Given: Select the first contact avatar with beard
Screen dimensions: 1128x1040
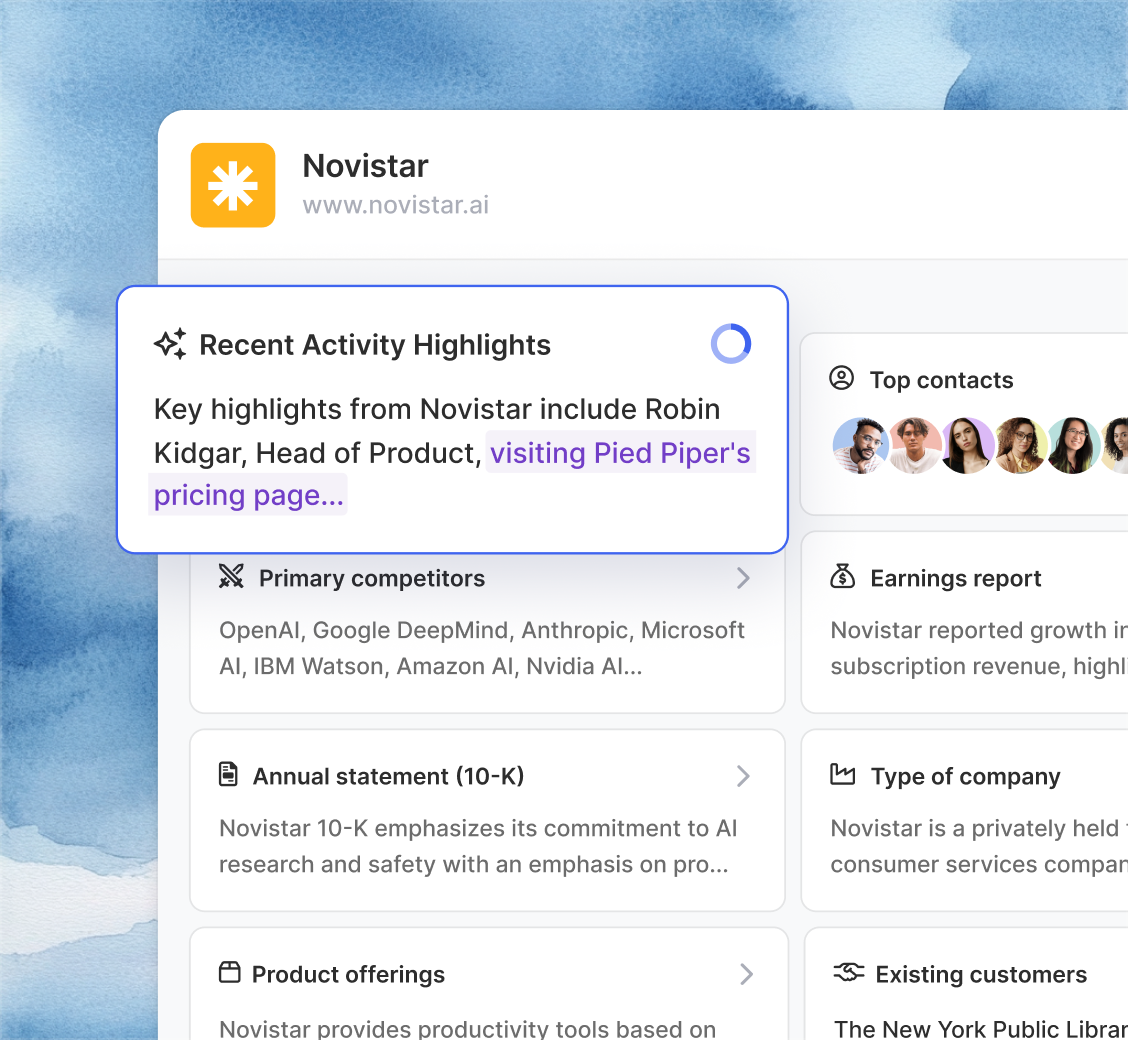Looking at the screenshot, I should pos(860,445).
